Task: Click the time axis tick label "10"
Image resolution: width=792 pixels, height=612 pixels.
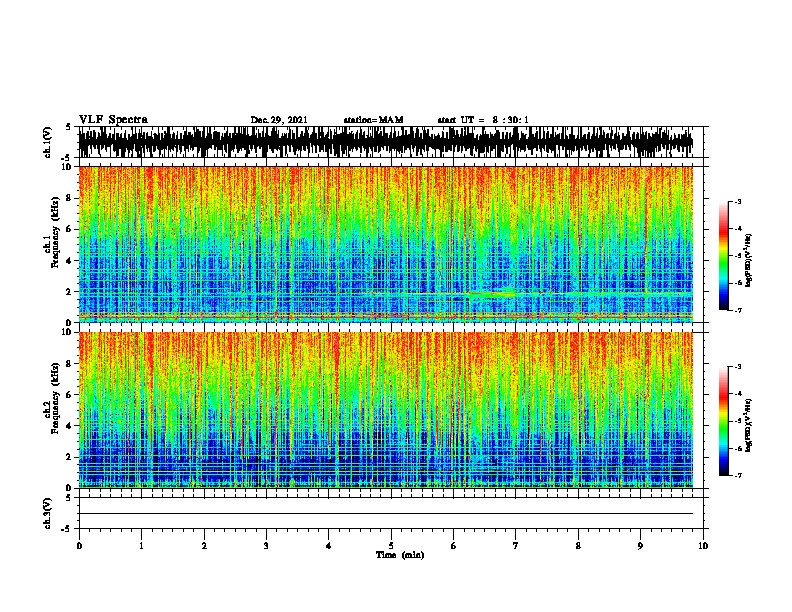Action: coord(703,545)
